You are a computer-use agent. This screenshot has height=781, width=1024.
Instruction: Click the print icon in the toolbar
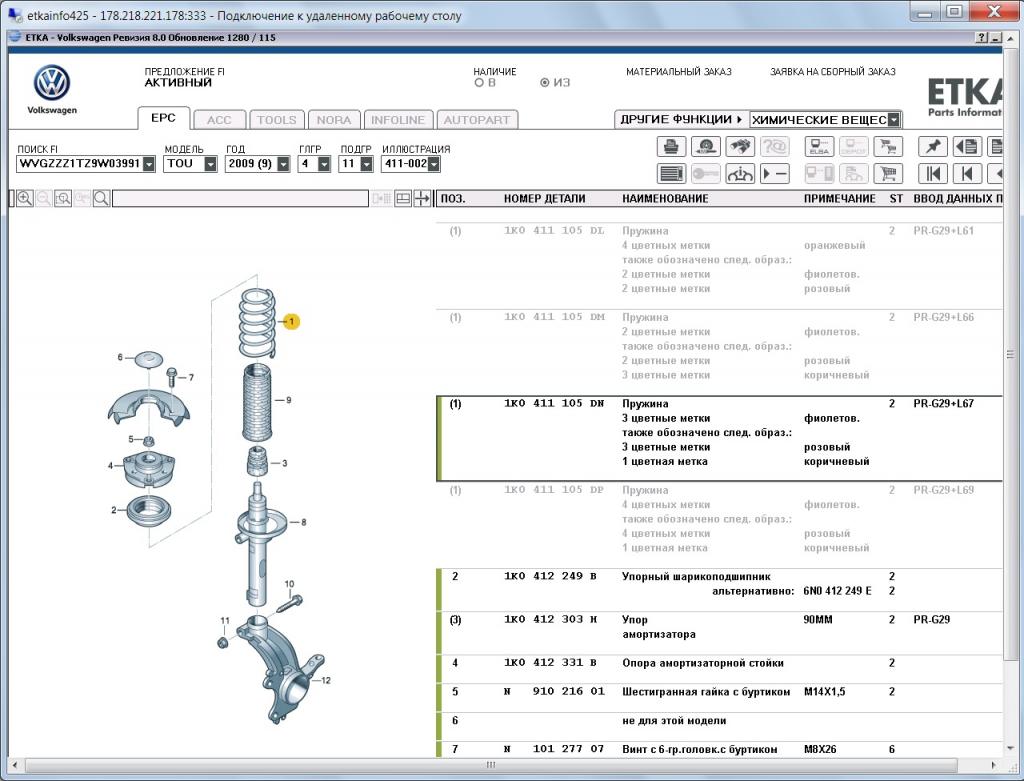pyautogui.click(x=671, y=146)
